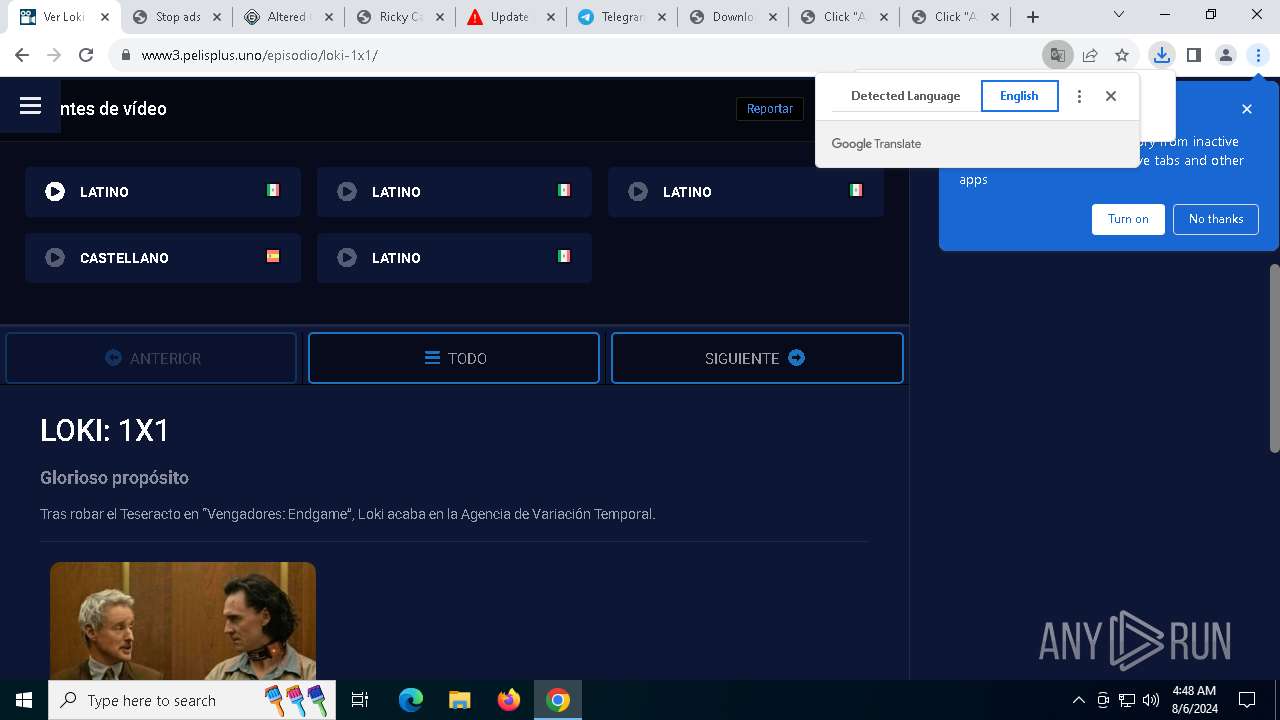Image resolution: width=1280 pixels, height=720 pixels.
Task: Open TODO episodes list
Action: pyautogui.click(x=454, y=358)
